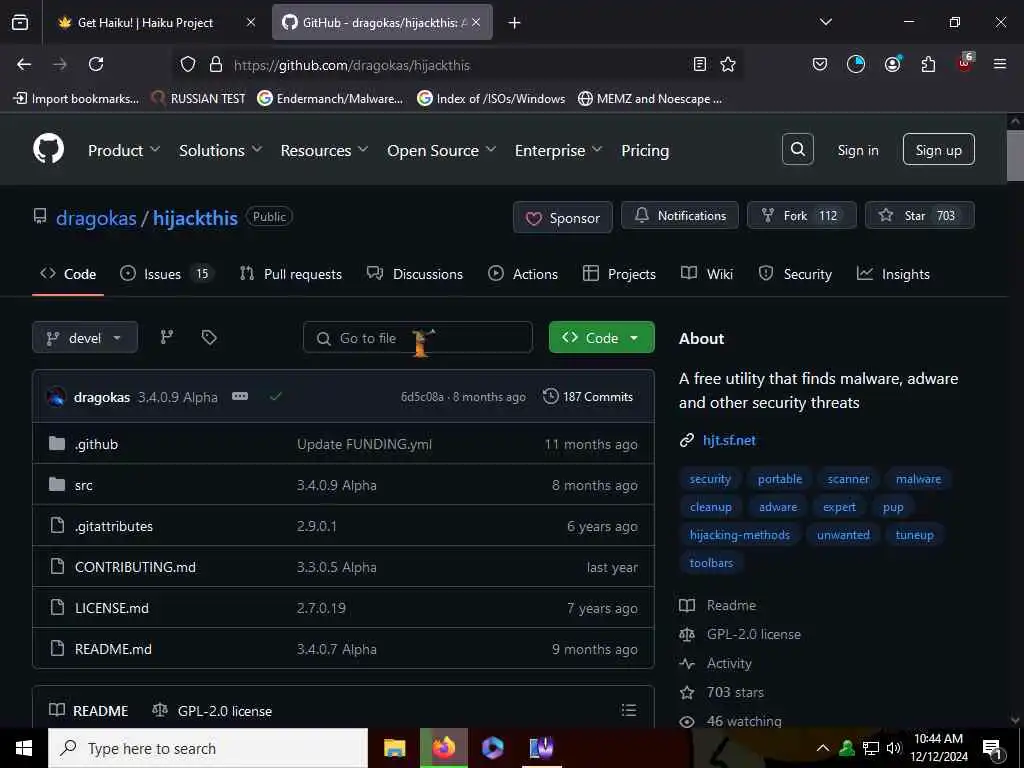Bookmark this page with the star icon
1024x768 pixels.
(728, 64)
